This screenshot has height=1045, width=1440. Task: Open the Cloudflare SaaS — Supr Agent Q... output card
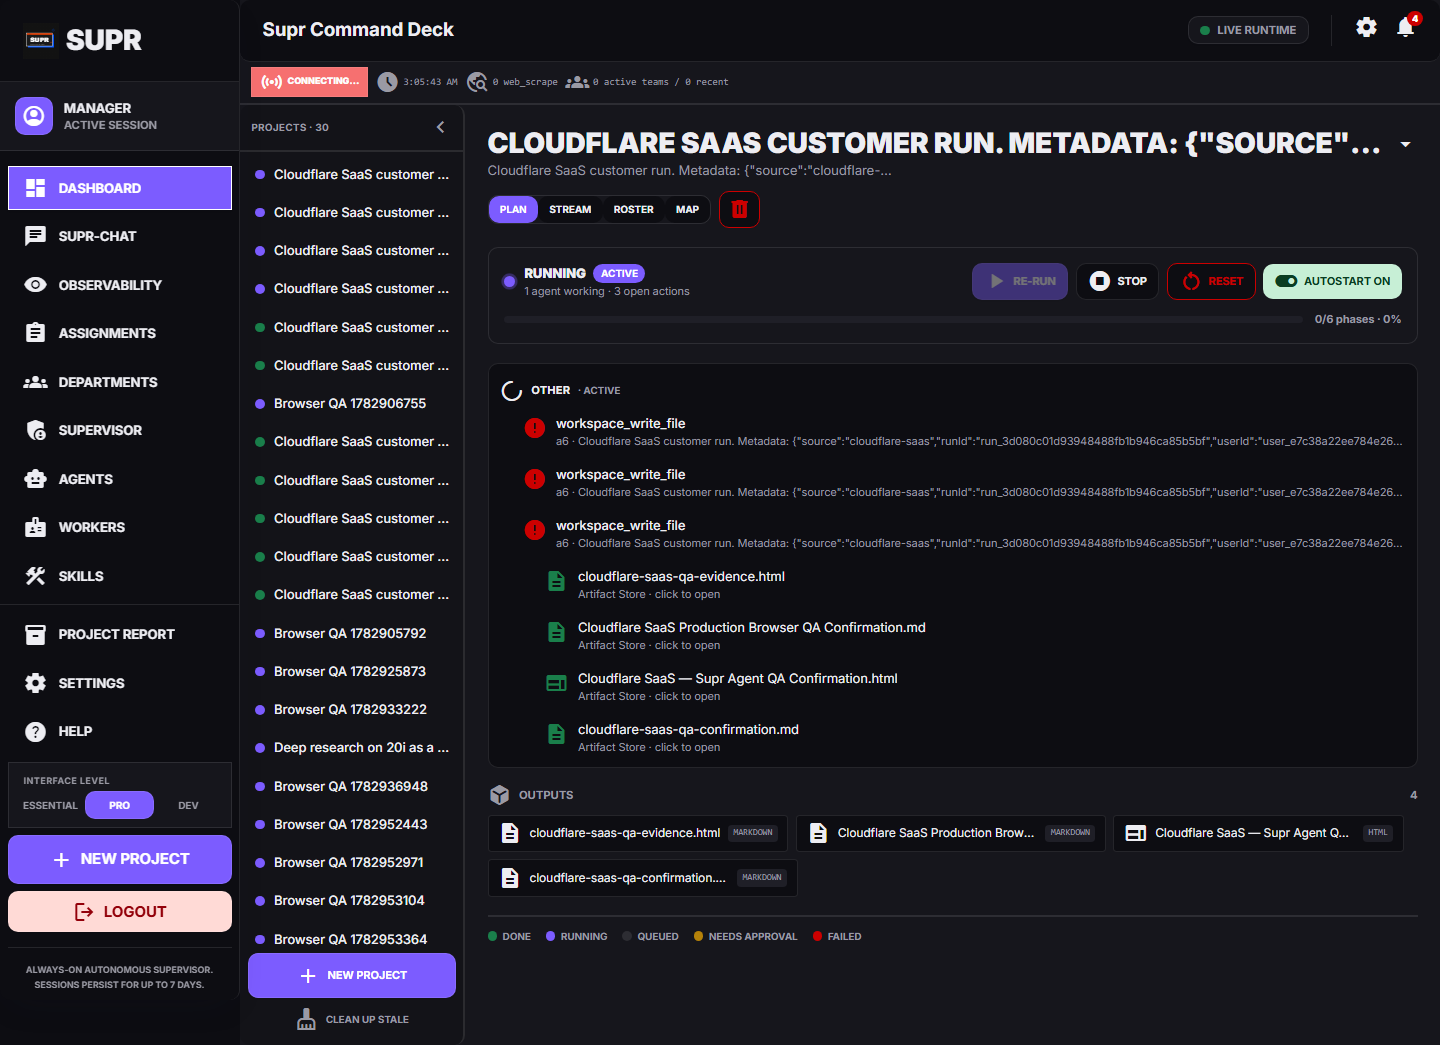tap(1259, 833)
